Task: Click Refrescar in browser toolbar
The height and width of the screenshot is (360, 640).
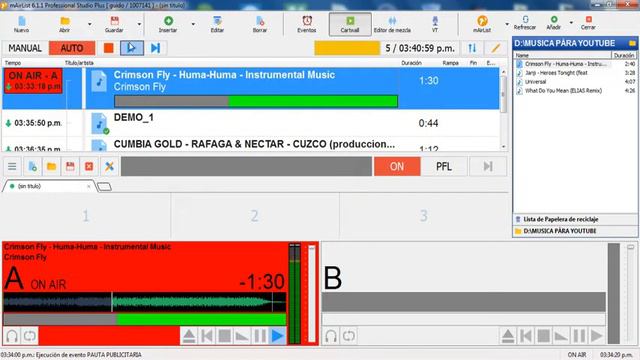Action: pyautogui.click(x=525, y=23)
